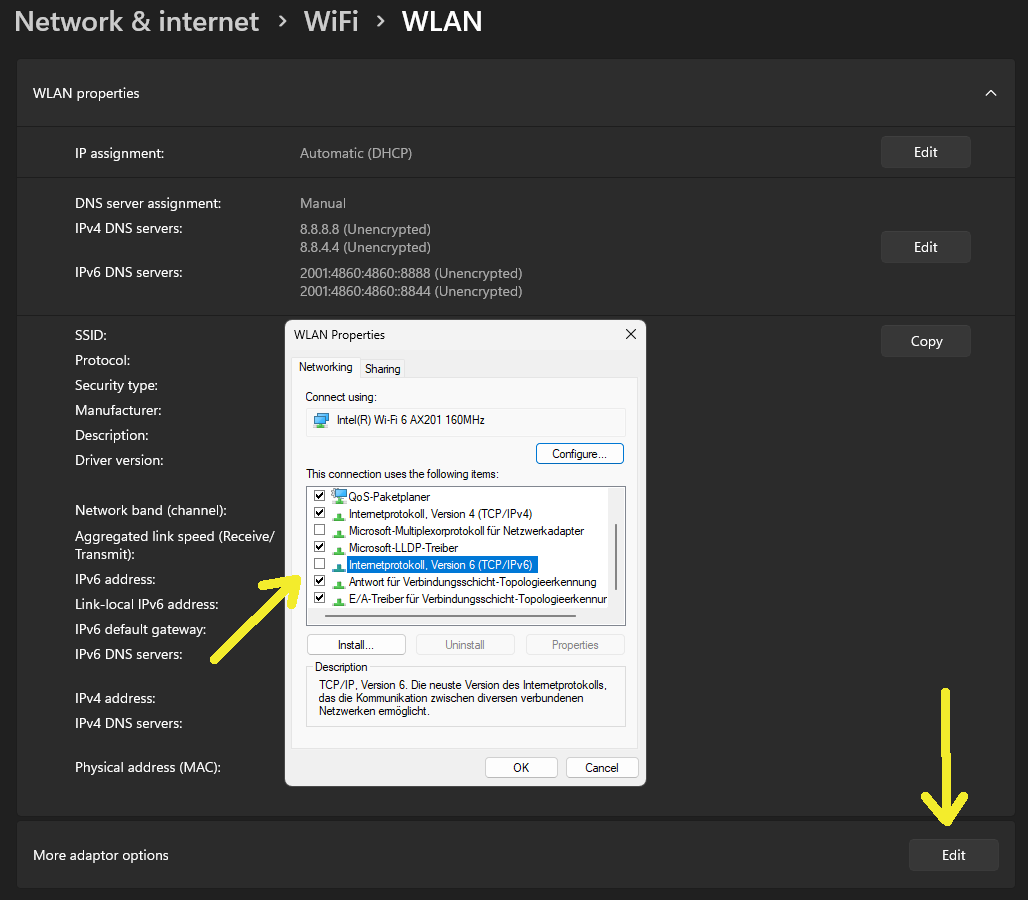Click the 8.8.4.4 (Unencrypted) DNS value
1028x900 pixels.
pos(365,248)
